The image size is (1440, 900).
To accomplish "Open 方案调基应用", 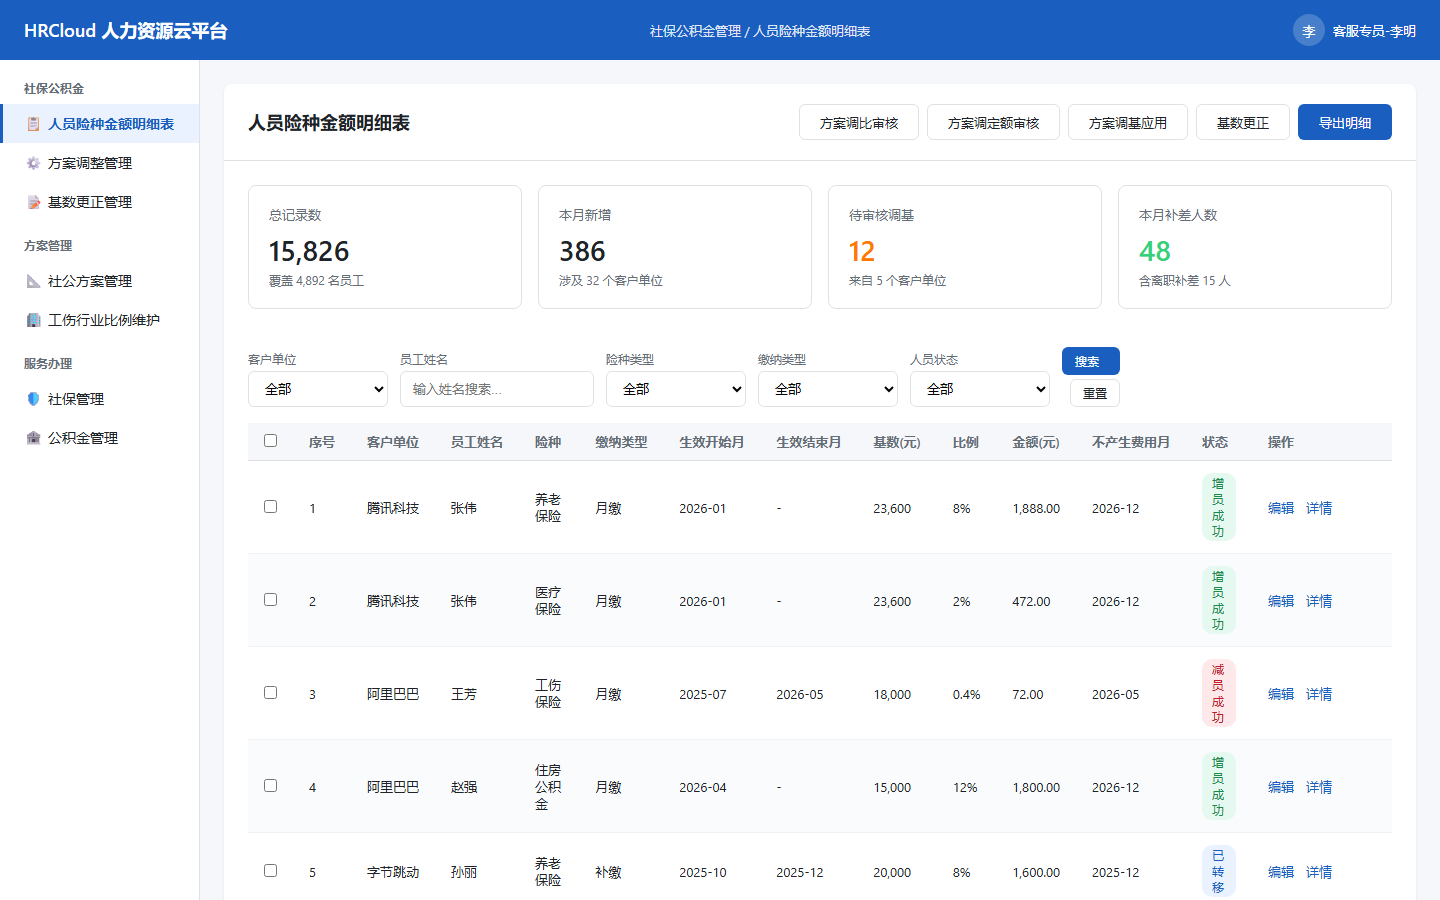I will [1128, 122].
